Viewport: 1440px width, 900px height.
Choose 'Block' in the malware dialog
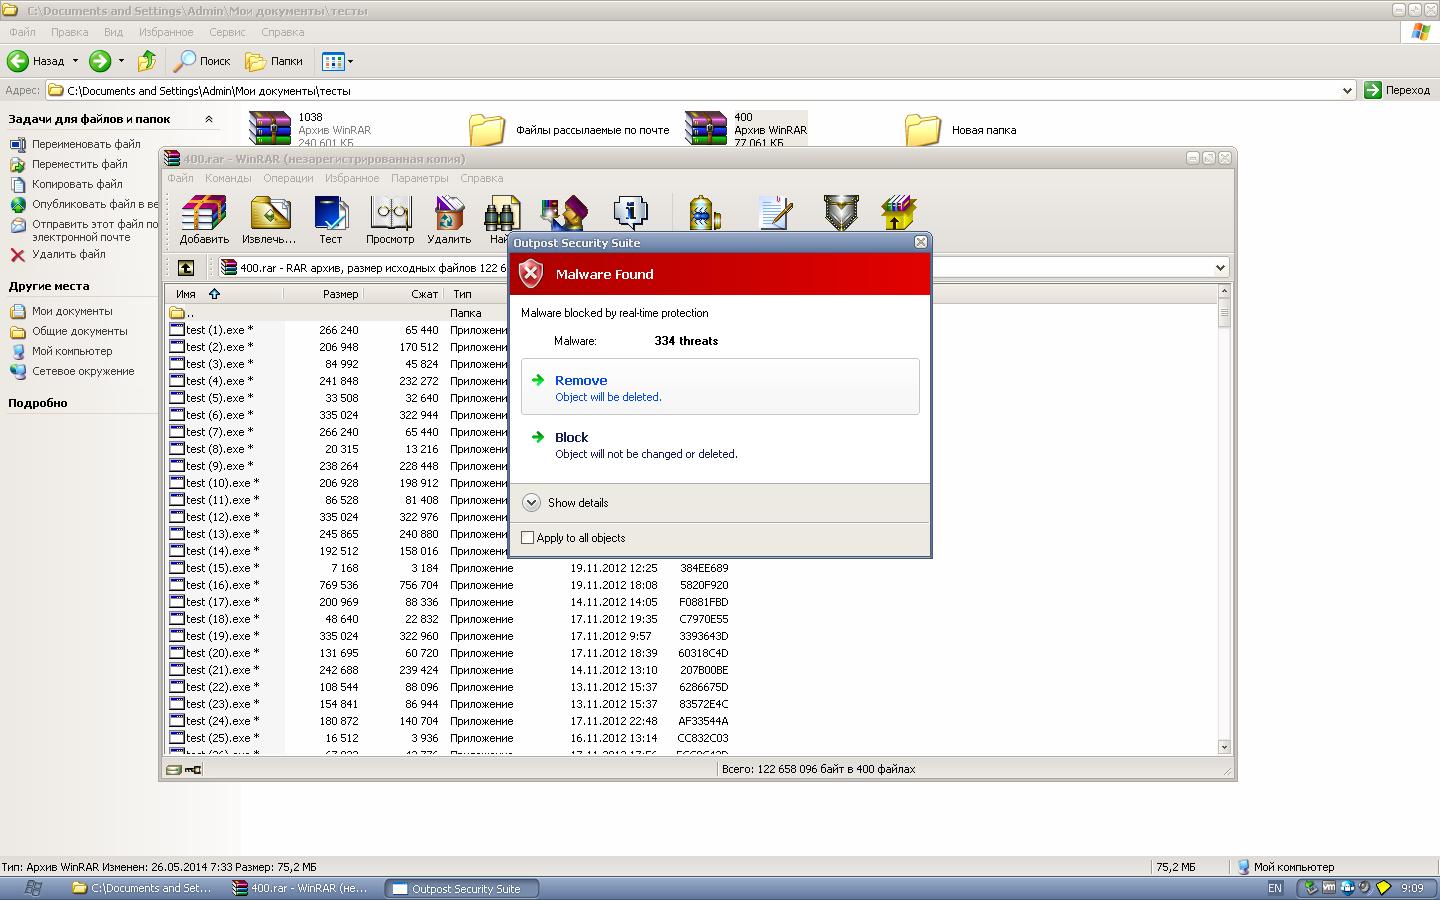pyautogui.click(x=720, y=444)
